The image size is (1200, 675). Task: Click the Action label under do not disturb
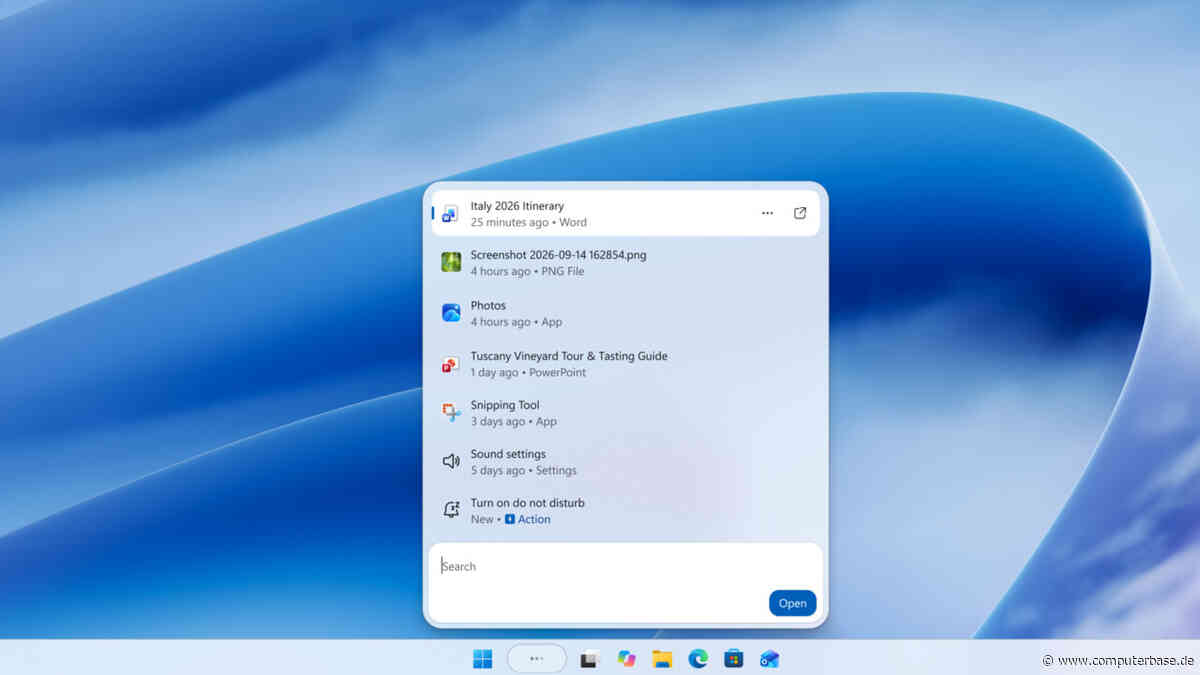pos(534,519)
